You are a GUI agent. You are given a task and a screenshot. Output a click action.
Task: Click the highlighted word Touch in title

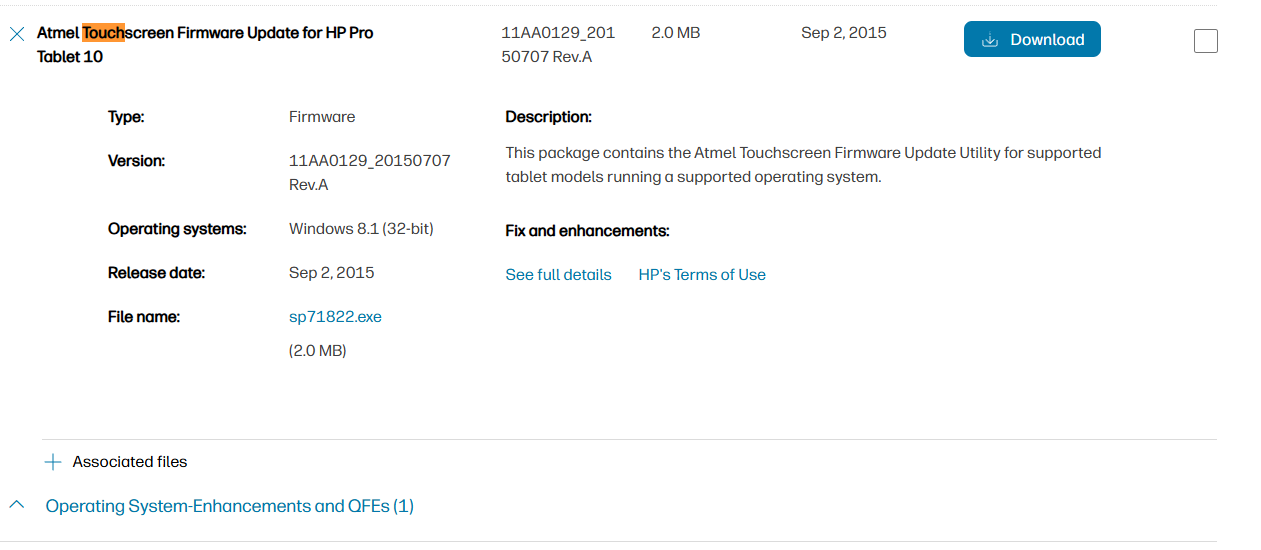(104, 33)
